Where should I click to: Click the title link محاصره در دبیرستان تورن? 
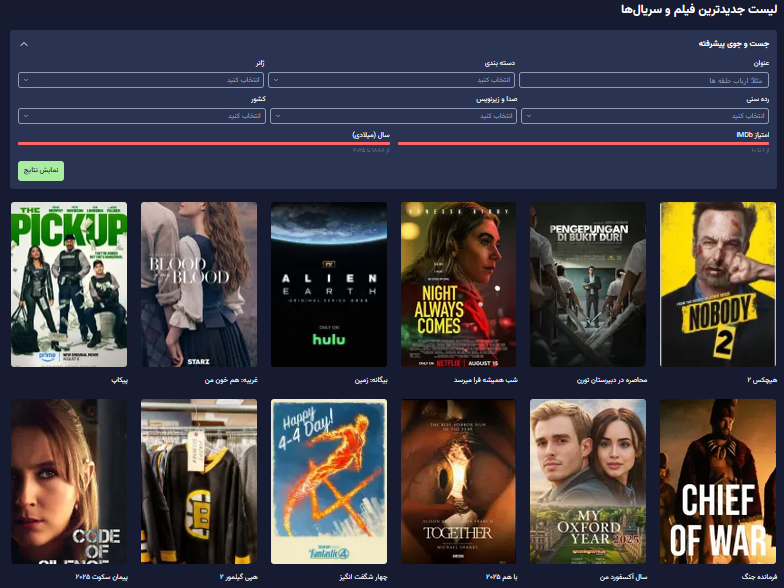point(612,380)
